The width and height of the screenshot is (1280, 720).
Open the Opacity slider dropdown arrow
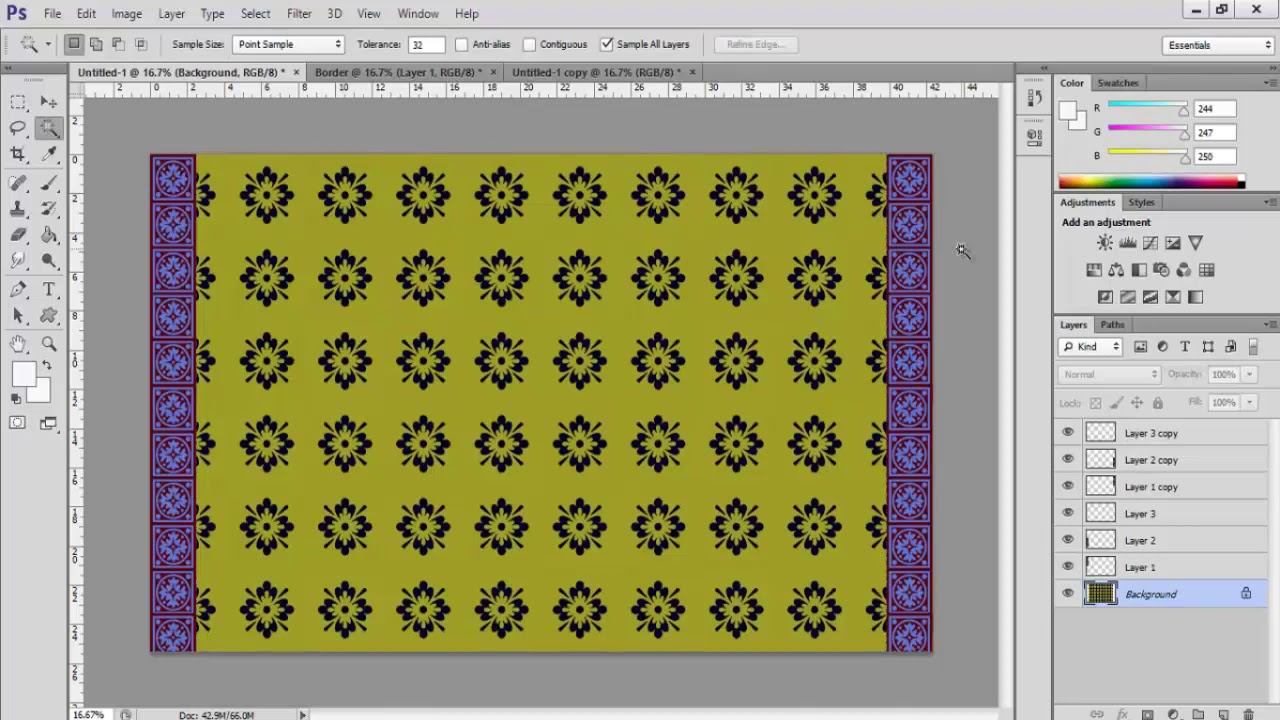coord(1249,374)
